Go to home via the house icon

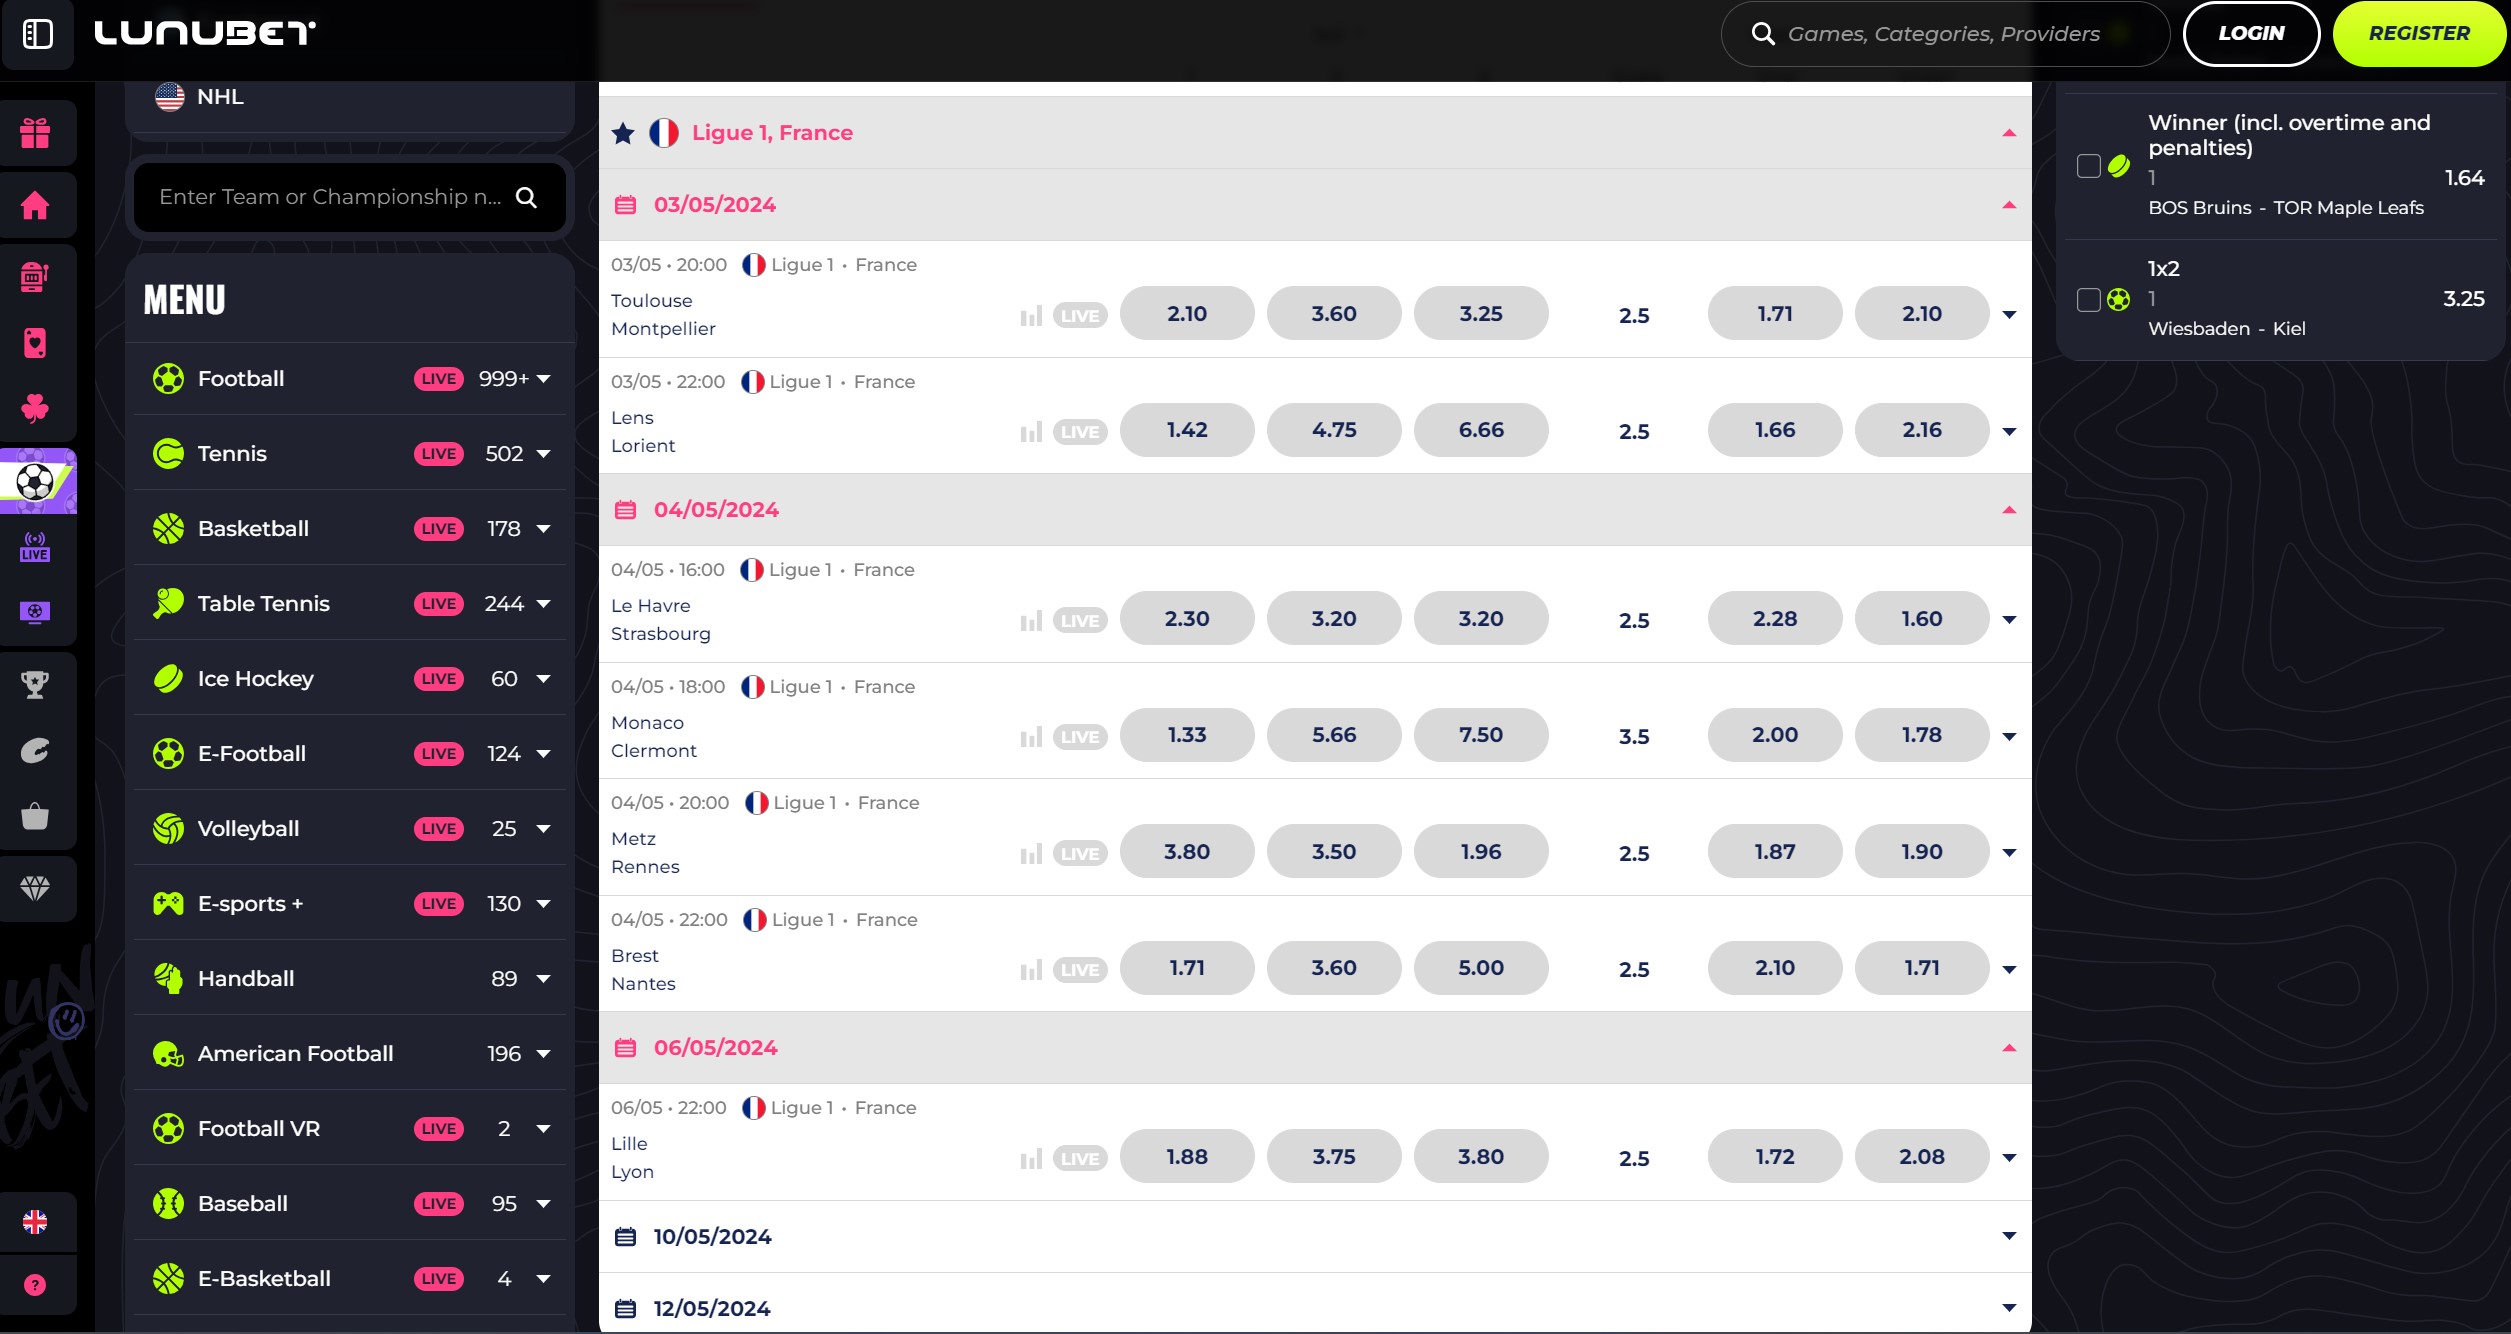[x=35, y=205]
